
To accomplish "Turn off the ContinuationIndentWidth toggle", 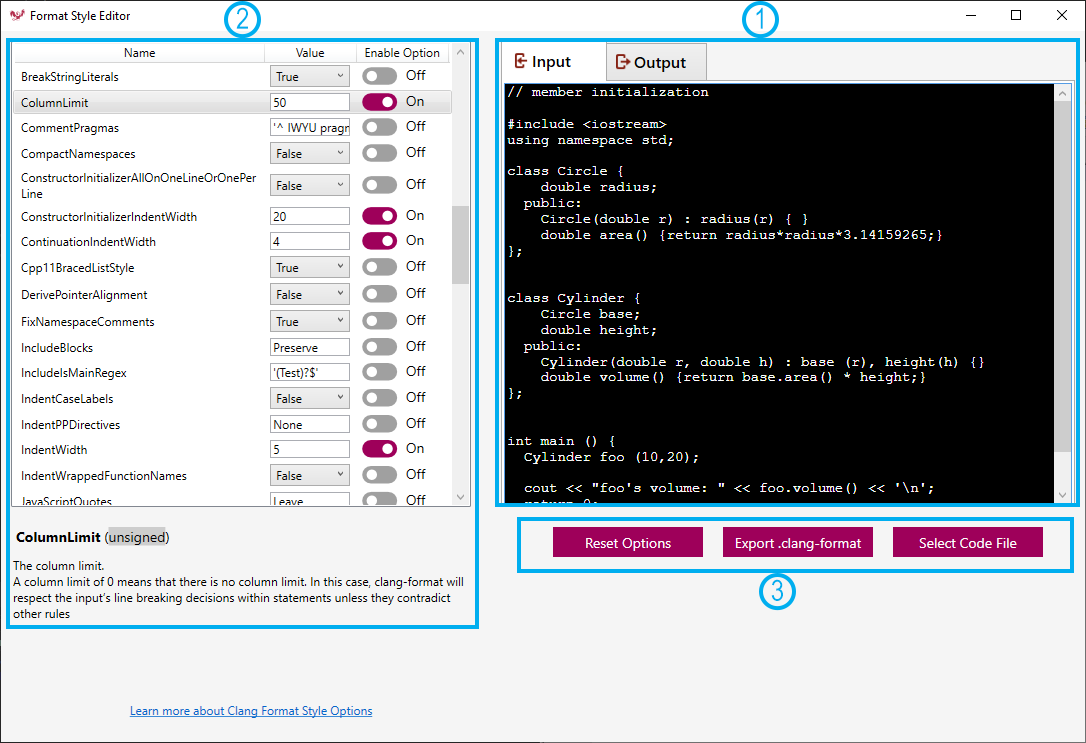I will pos(381,240).
